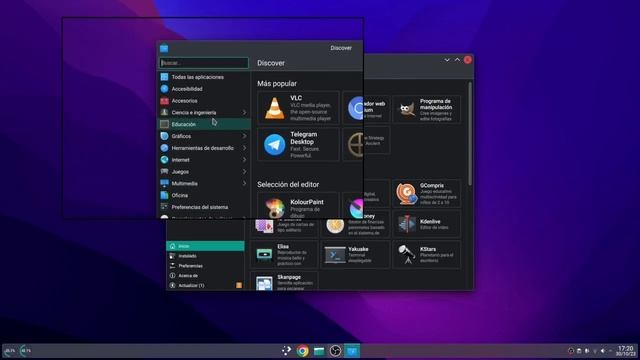
Task: Open the Kdenlive video editor icon
Action: (407, 224)
